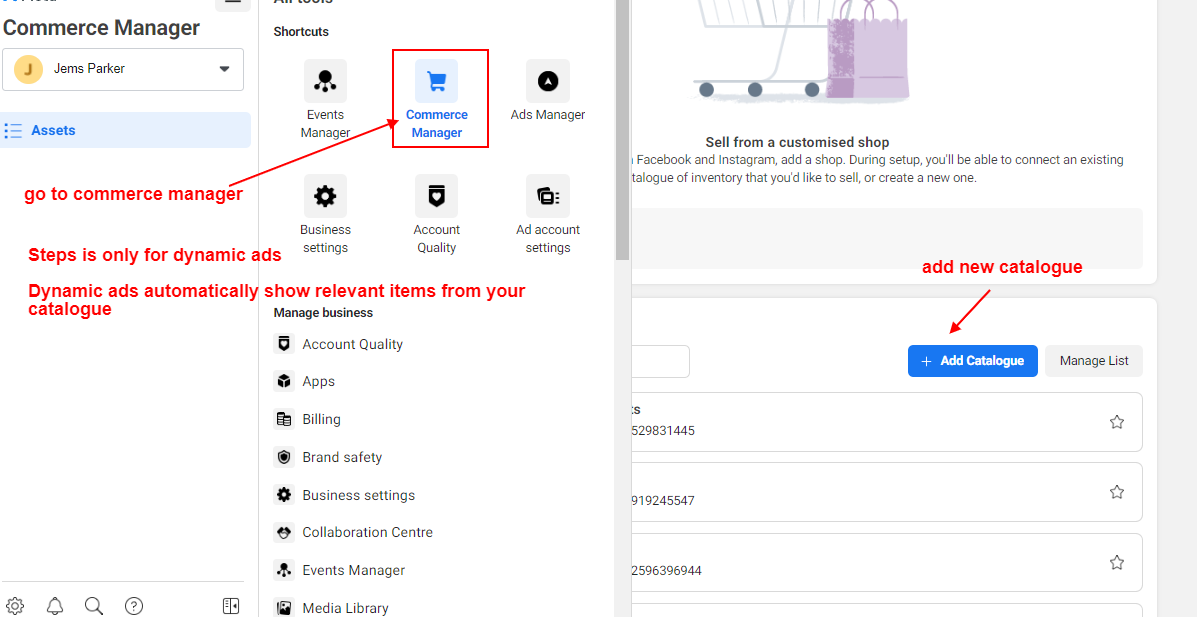Click the notifications bell icon
The width and height of the screenshot is (1197, 617).
[x=55, y=606]
